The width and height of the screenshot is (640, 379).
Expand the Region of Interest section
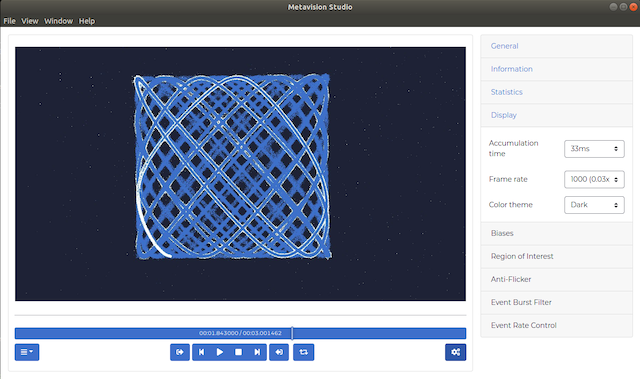(556, 256)
